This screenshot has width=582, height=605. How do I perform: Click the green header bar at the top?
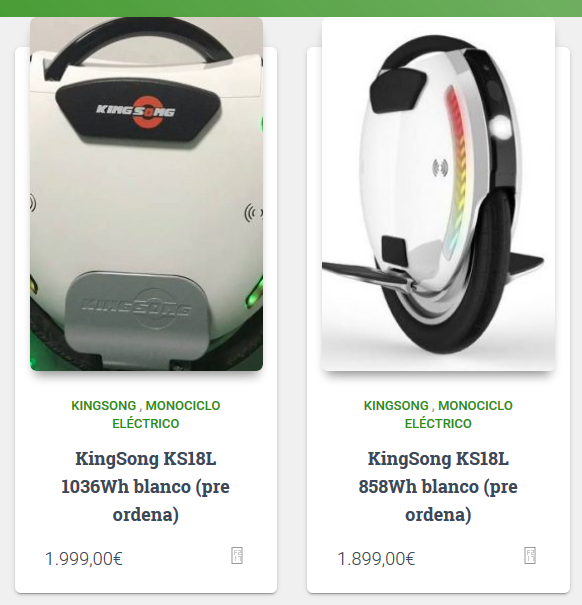click(x=291, y=8)
